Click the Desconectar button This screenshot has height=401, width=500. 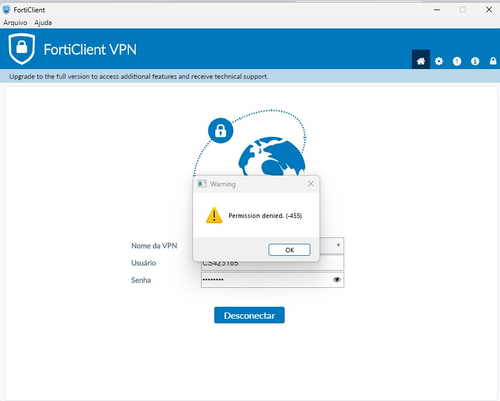point(249,315)
